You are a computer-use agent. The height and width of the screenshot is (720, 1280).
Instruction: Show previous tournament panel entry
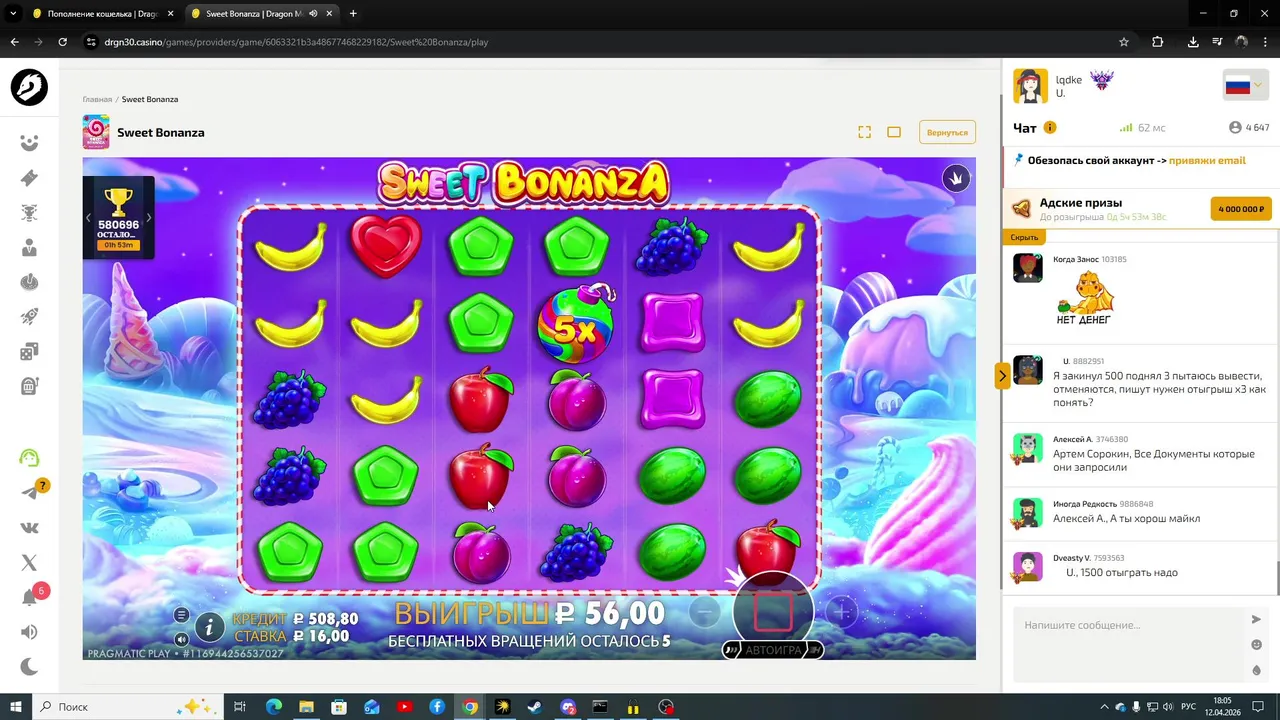click(x=88, y=218)
